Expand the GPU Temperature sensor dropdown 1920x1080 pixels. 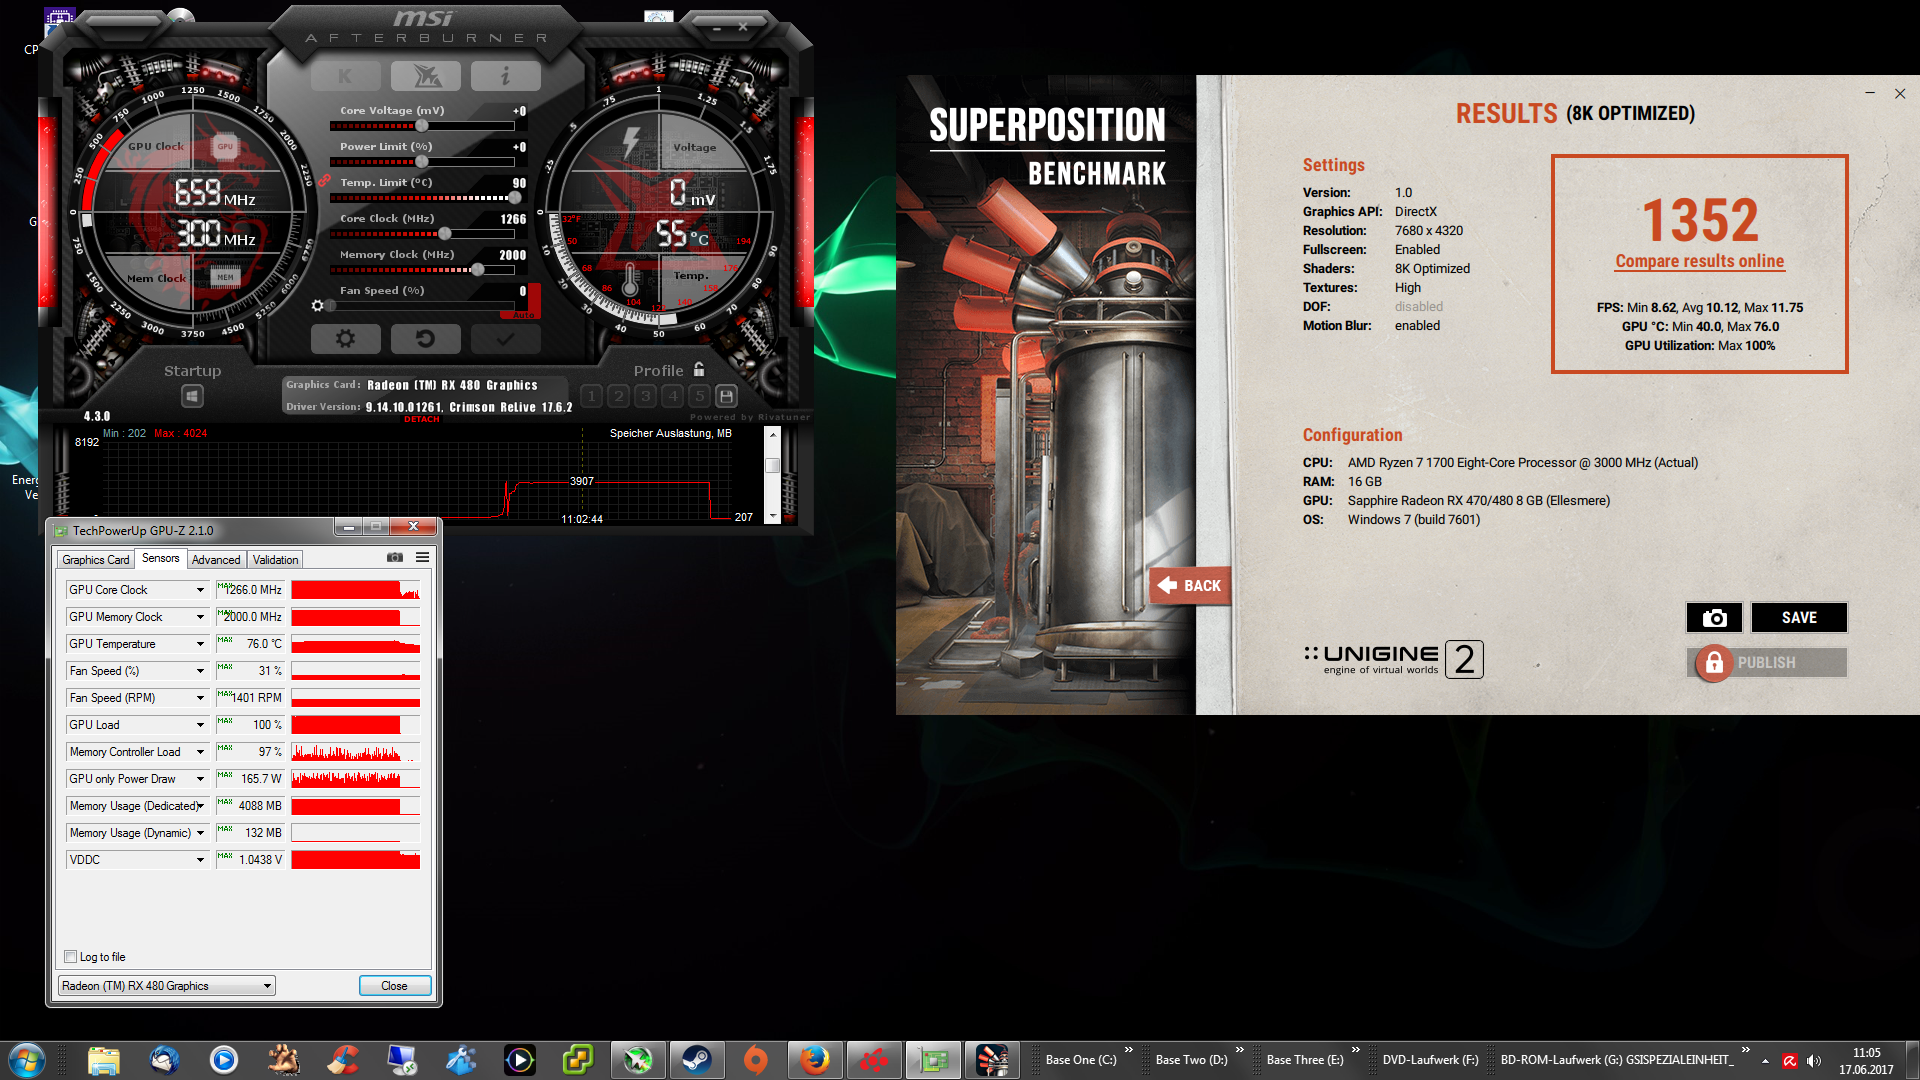pyautogui.click(x=200, y=644)
